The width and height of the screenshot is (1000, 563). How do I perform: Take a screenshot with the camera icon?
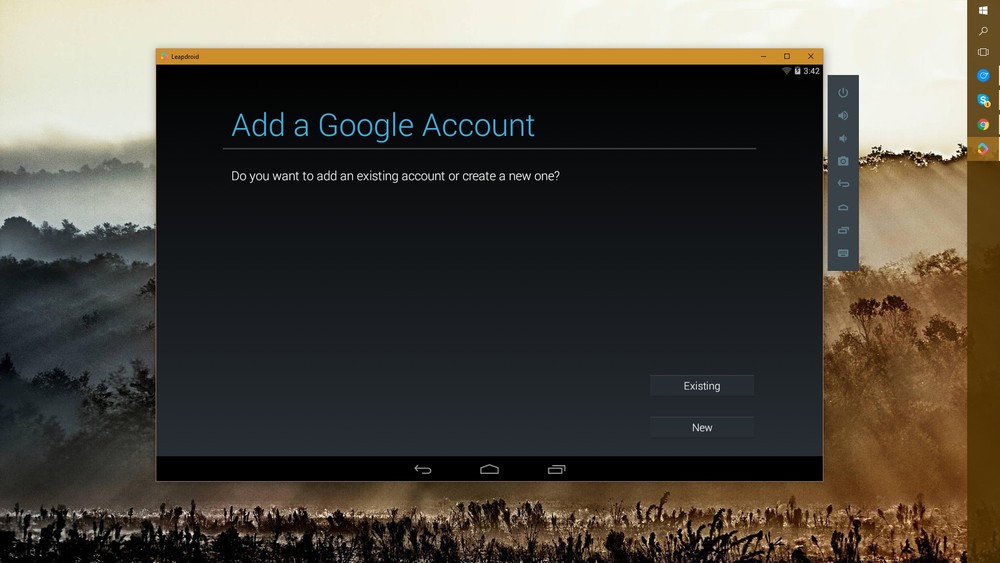[x=843, y=161]
